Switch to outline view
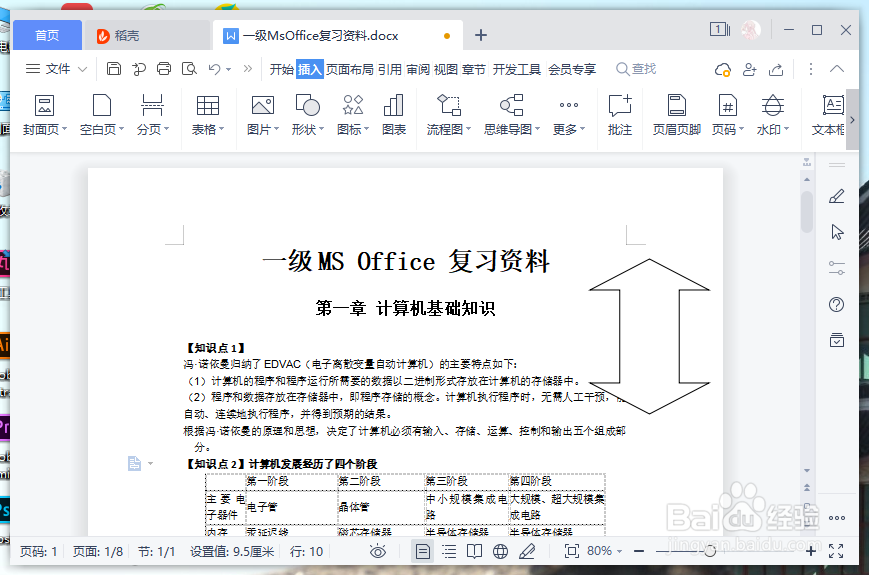The height and width of the screenshot is (575, 869). click(449, 551)
